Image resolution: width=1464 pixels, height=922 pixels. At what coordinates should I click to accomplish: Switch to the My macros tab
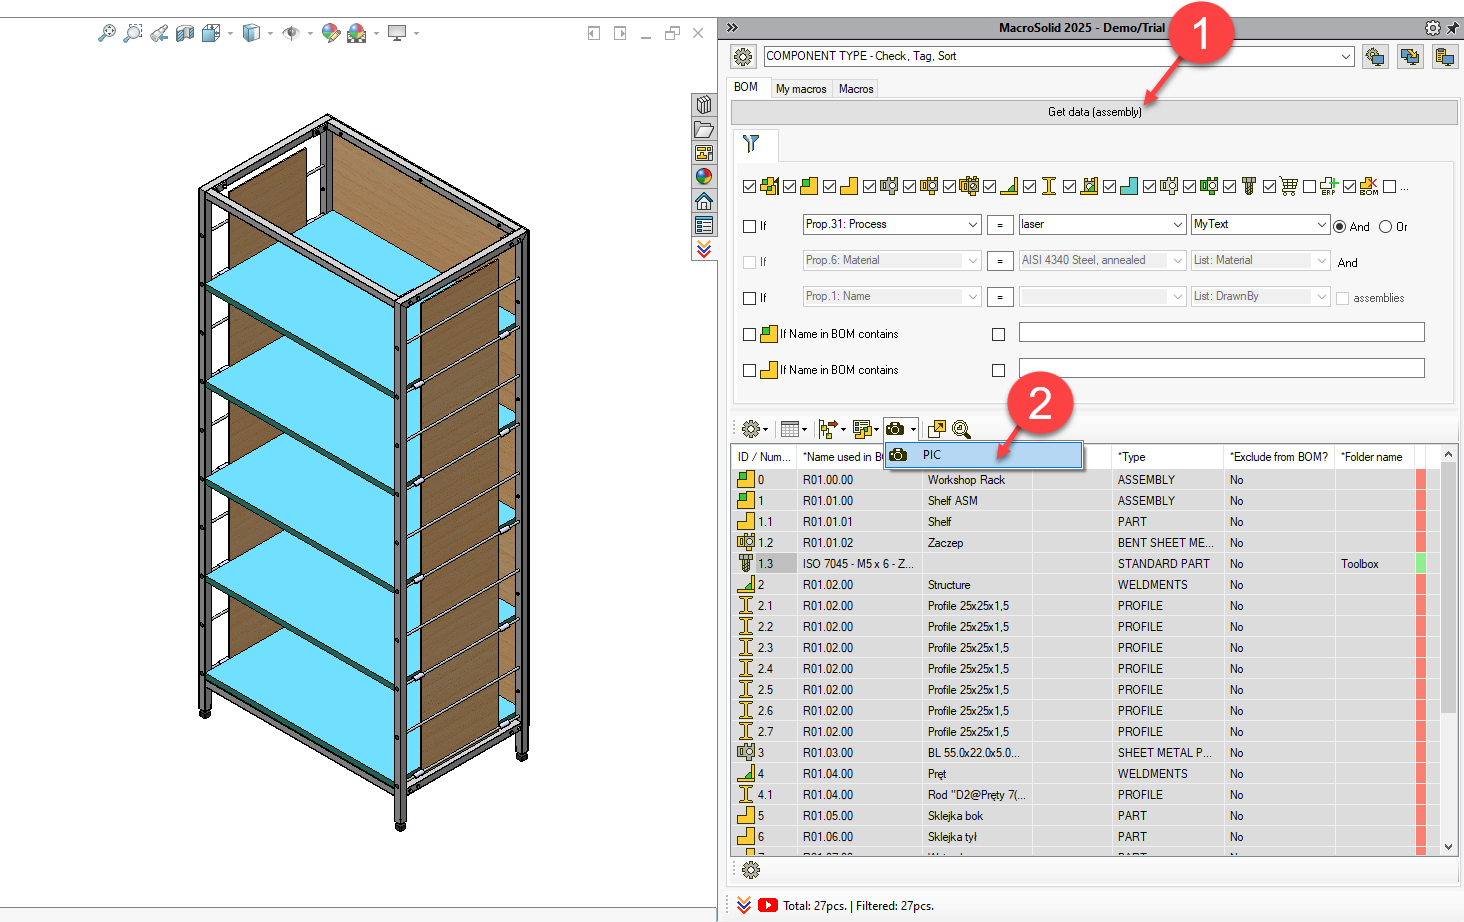point(801,89)
